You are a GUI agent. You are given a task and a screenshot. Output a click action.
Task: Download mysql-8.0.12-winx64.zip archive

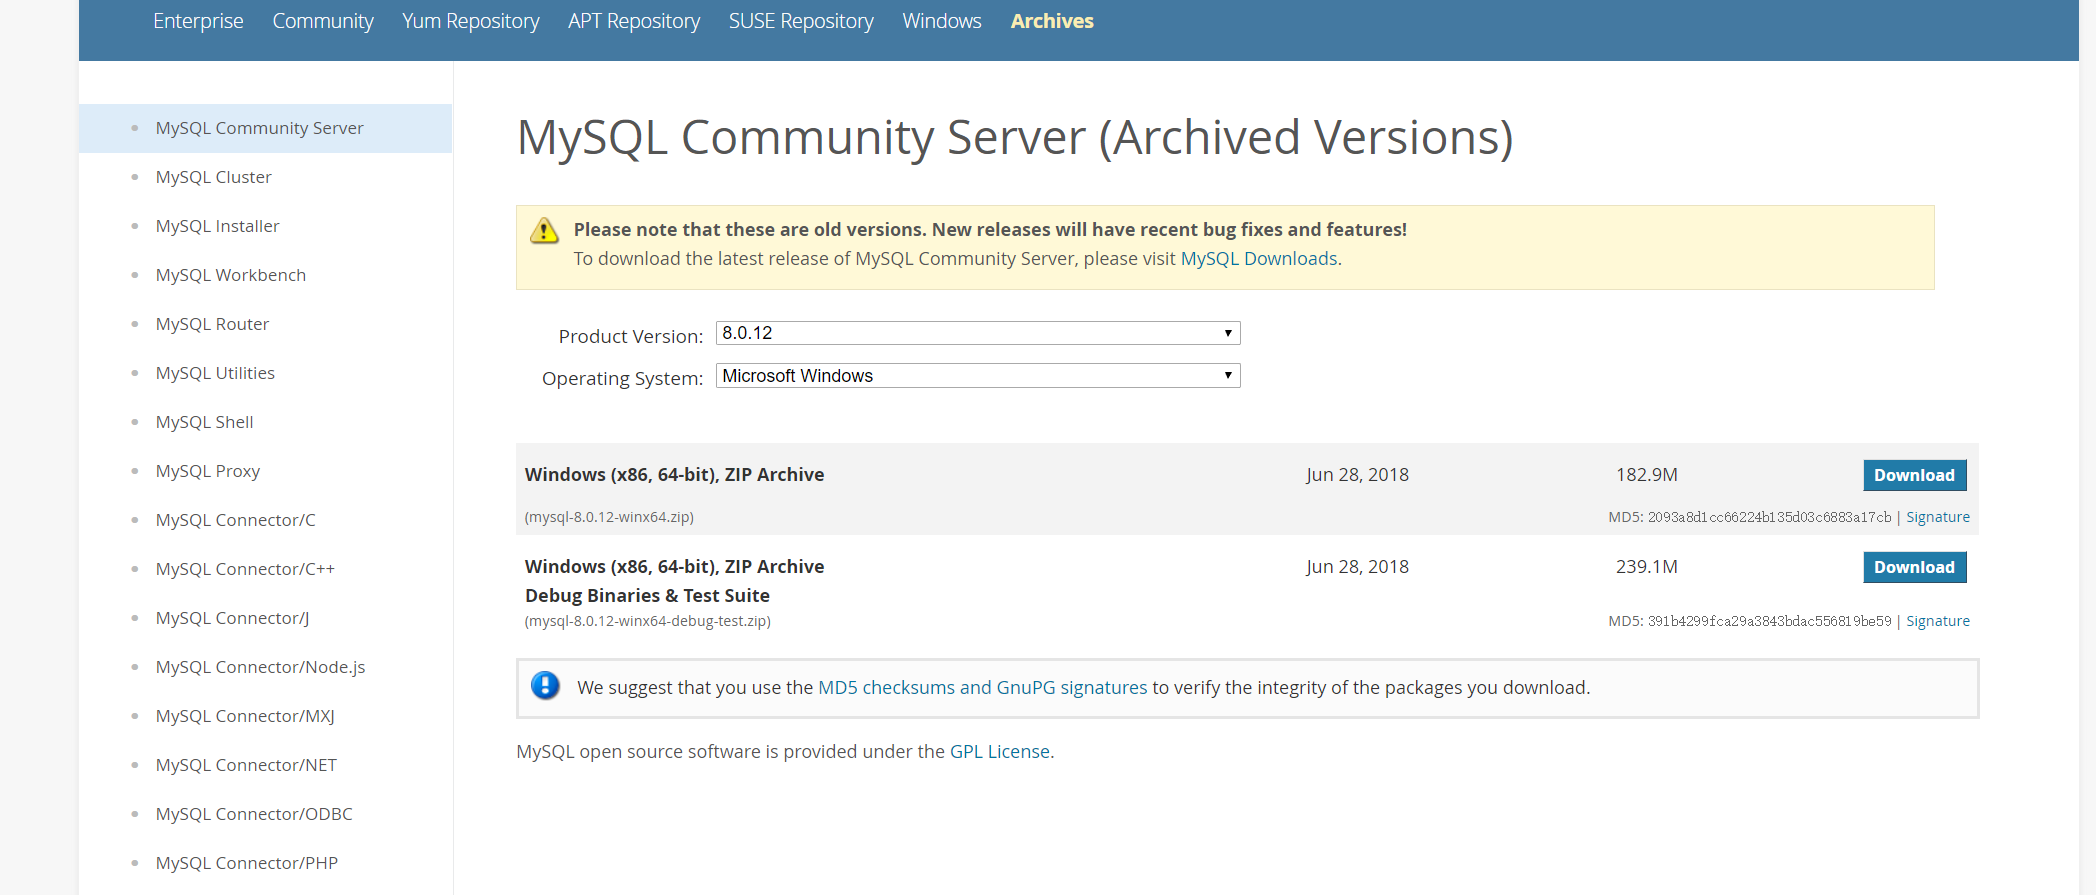point(1914,475)
